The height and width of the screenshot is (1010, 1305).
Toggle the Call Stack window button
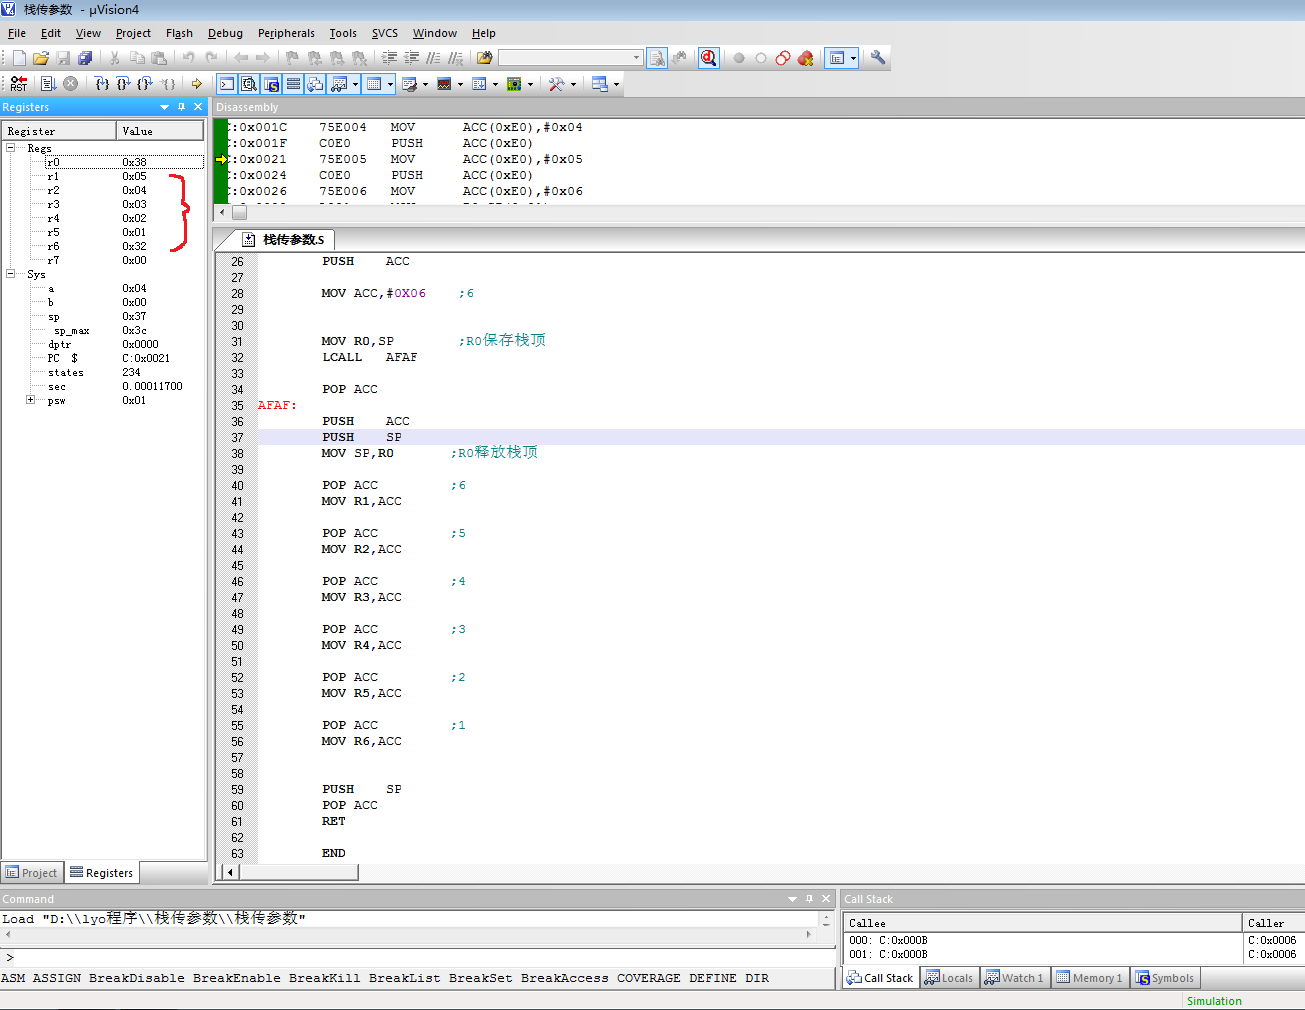click(315, 84)
